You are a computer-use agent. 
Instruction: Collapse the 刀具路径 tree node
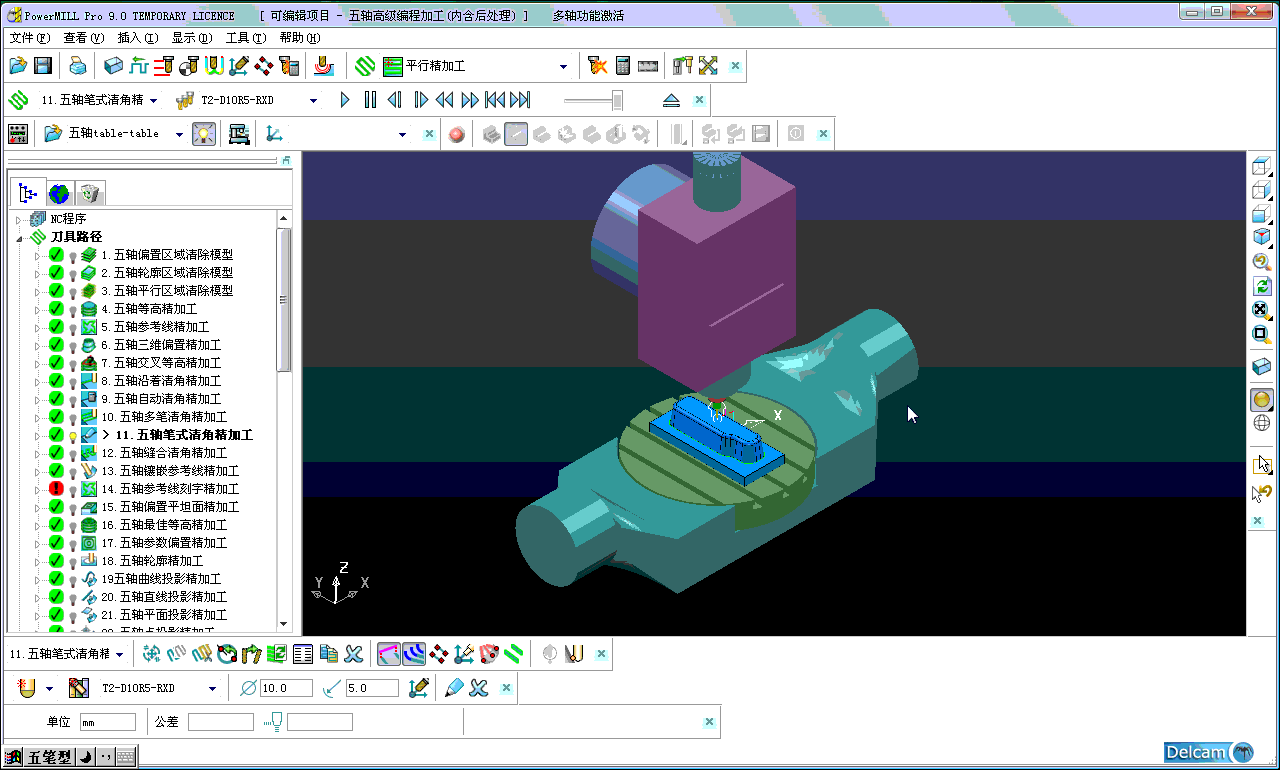tap(18, 238)
